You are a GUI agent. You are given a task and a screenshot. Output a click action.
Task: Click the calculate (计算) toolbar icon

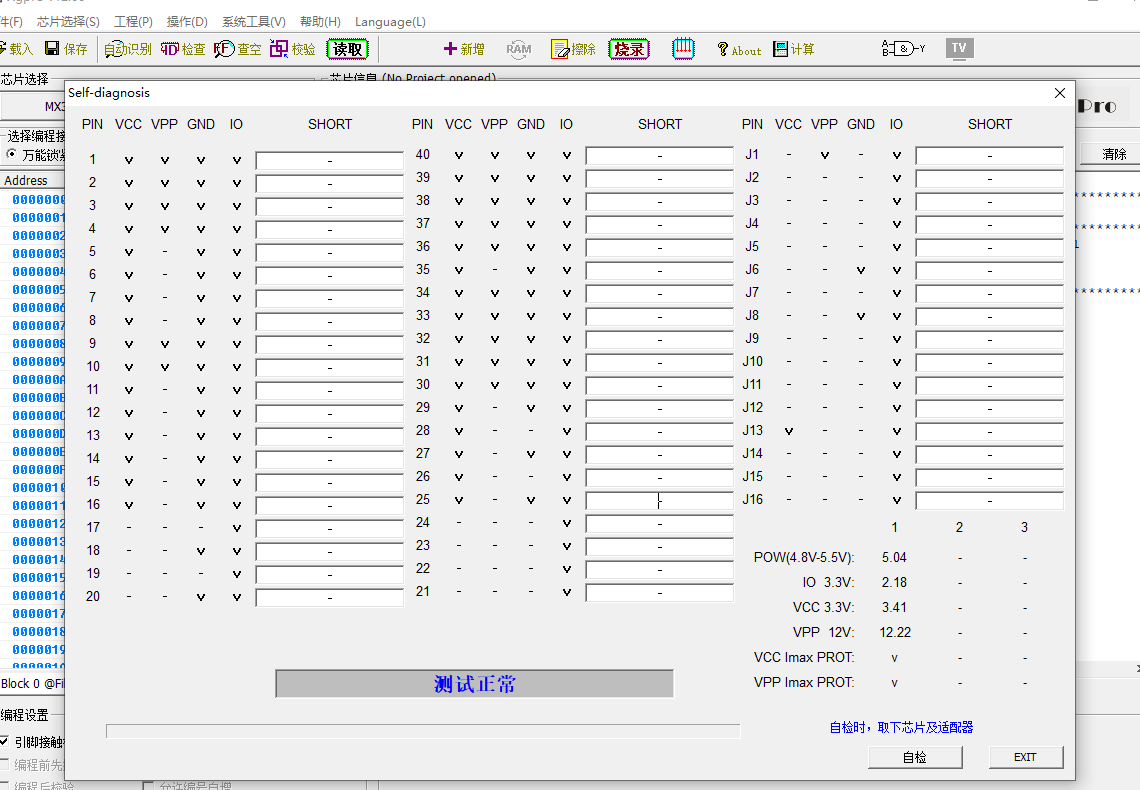tap(781, 49)
